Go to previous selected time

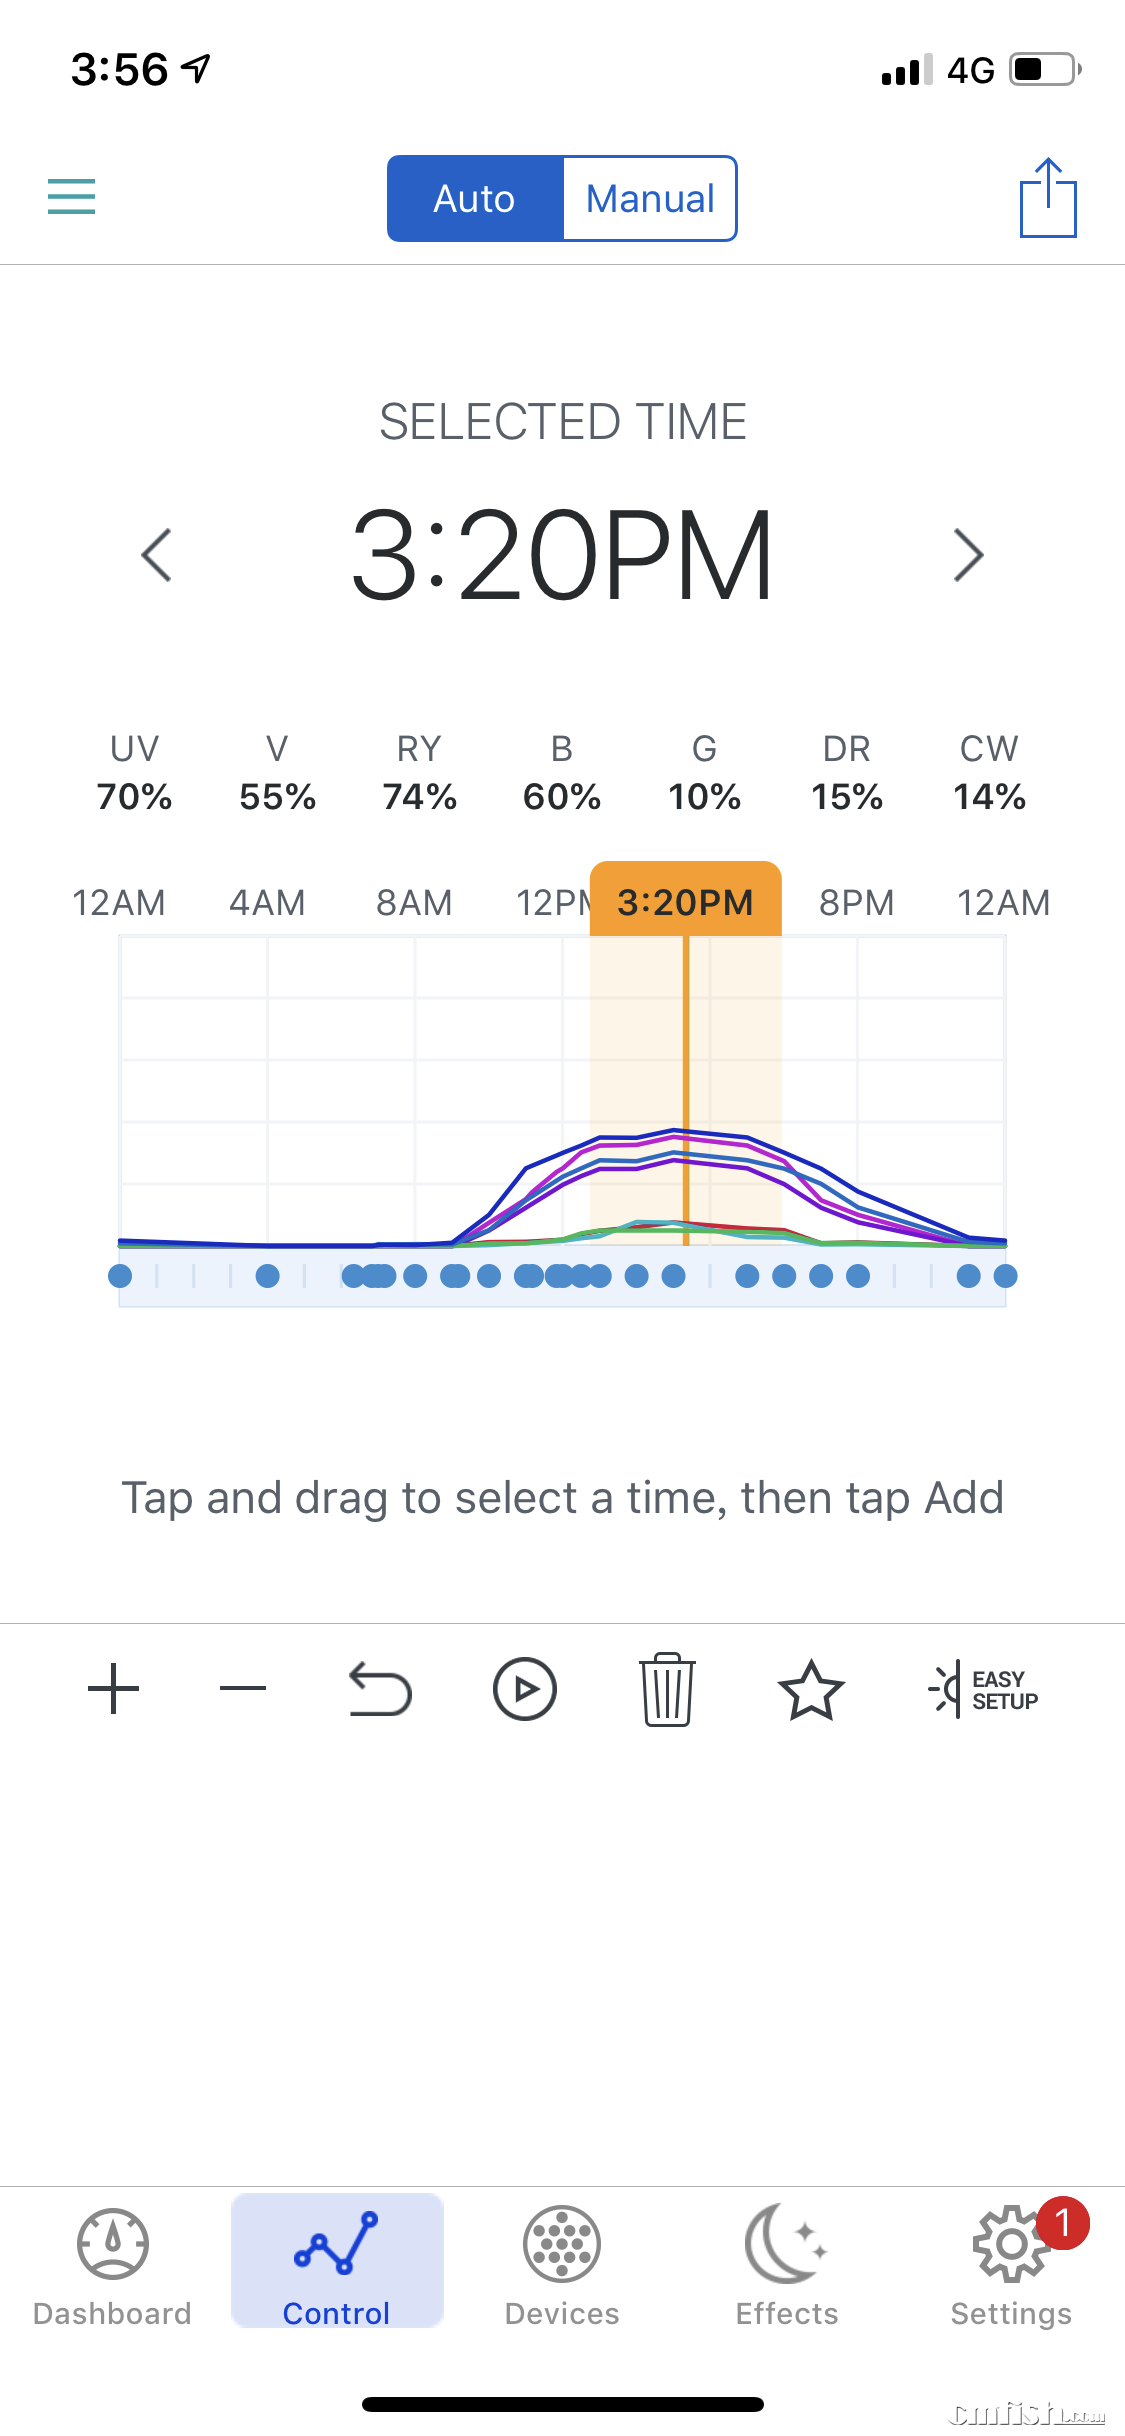157,555
